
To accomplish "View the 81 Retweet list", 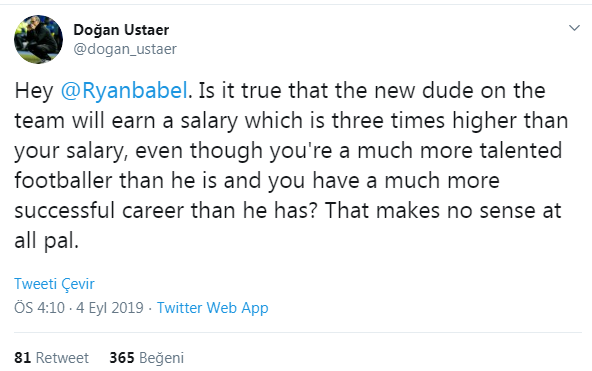I will click(51, 358).
